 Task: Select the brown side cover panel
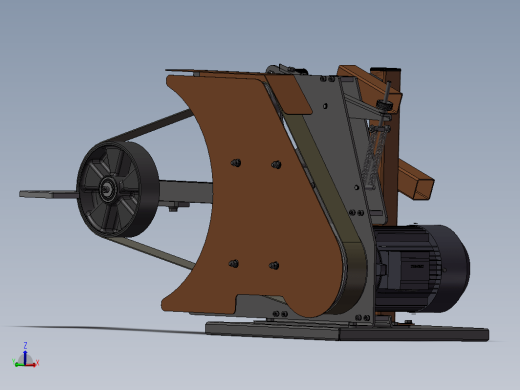coord(253,197)
